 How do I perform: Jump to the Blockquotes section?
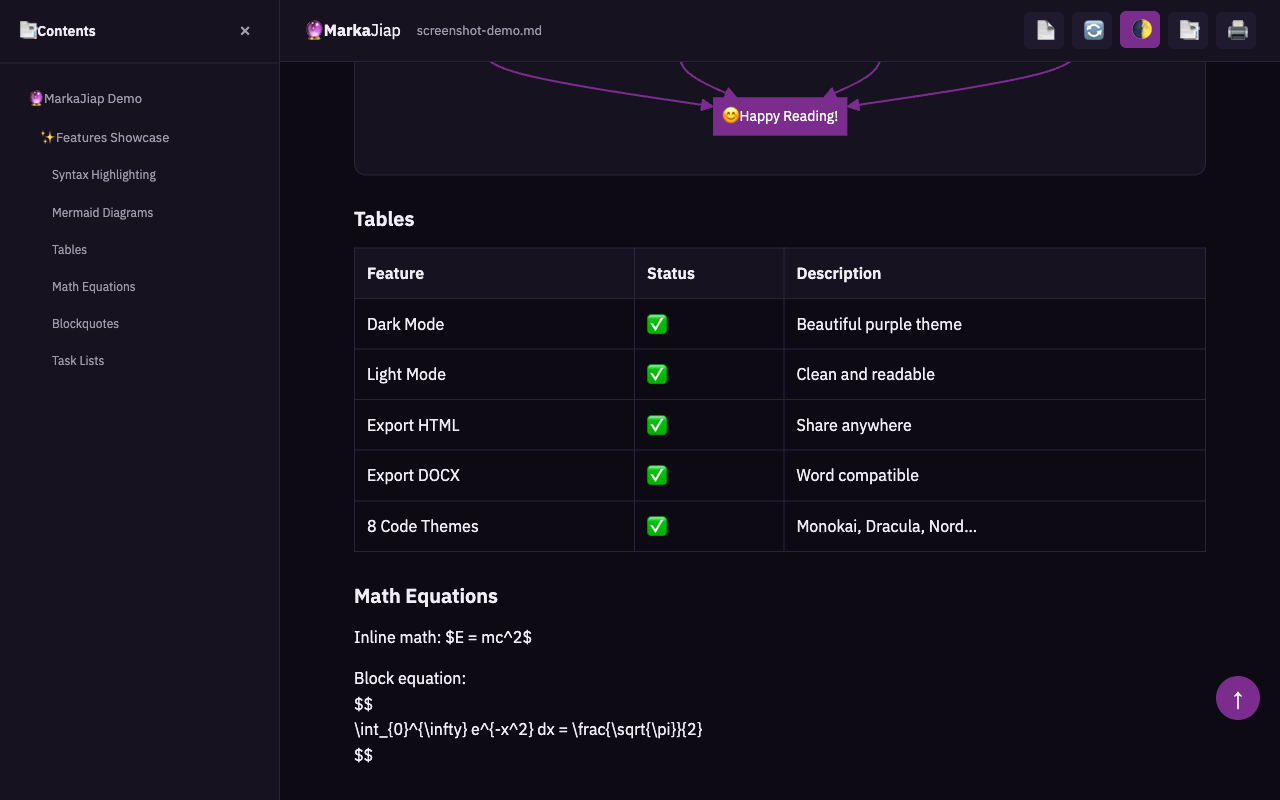click(x=85, y=324)
